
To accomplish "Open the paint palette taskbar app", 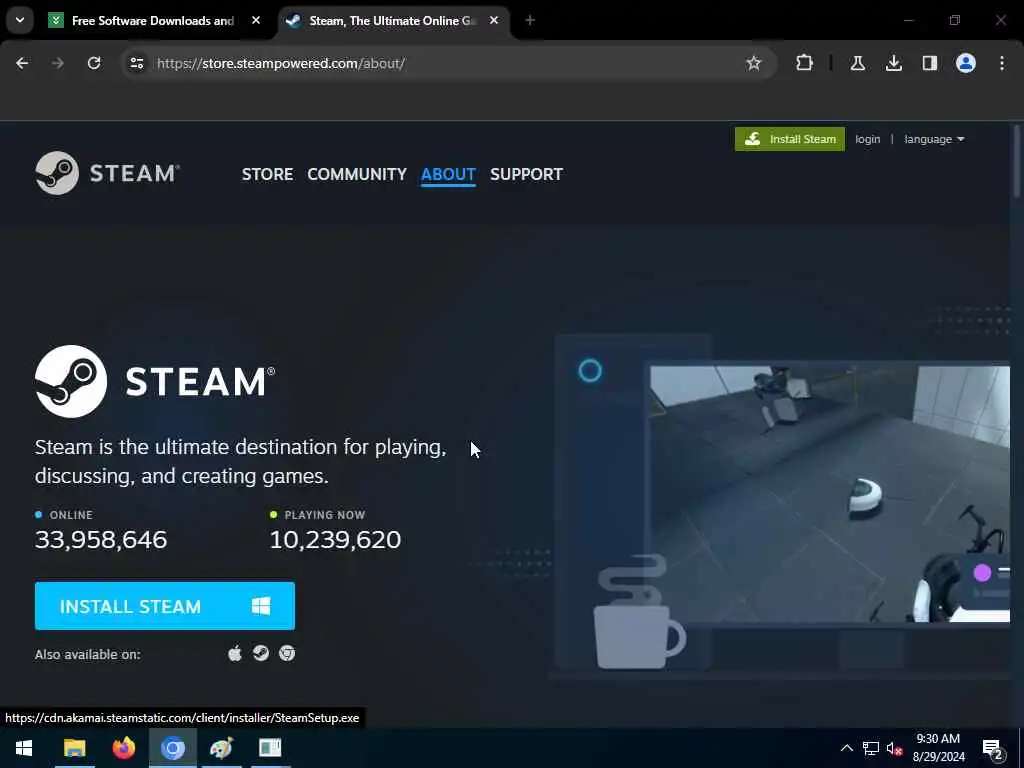I will [x=221, y=748].
